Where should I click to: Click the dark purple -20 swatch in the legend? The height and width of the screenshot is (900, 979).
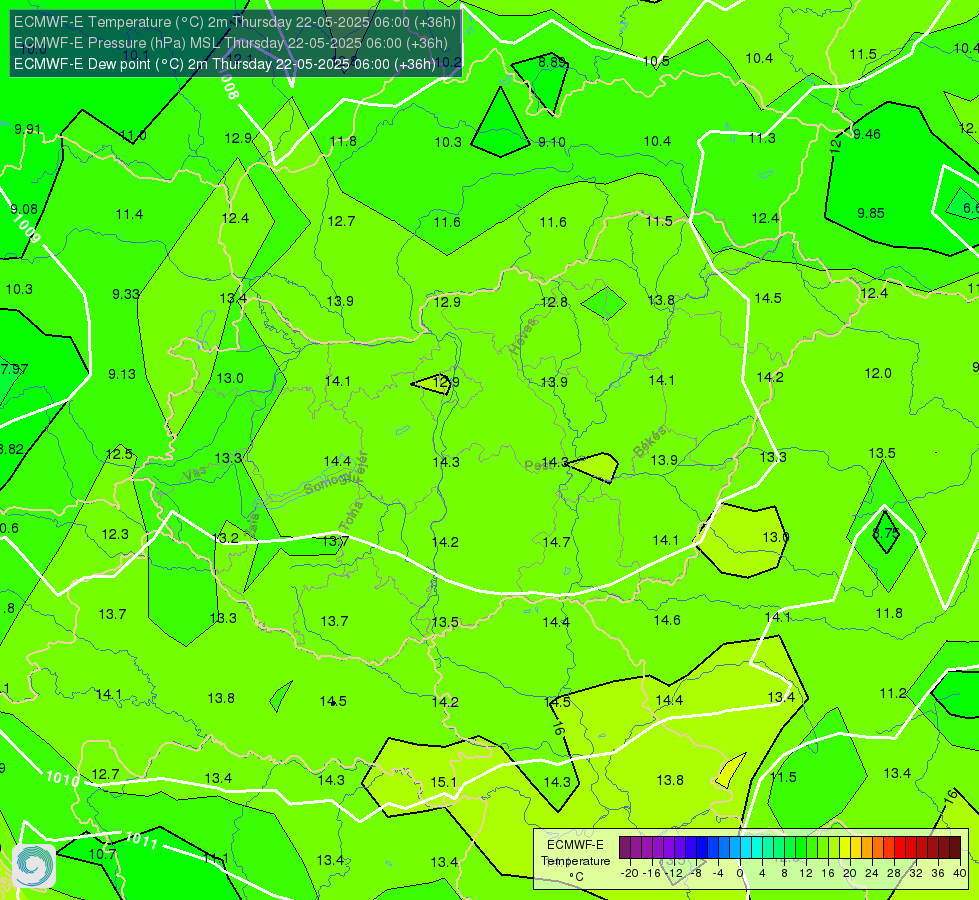click(x=625, y=848)
